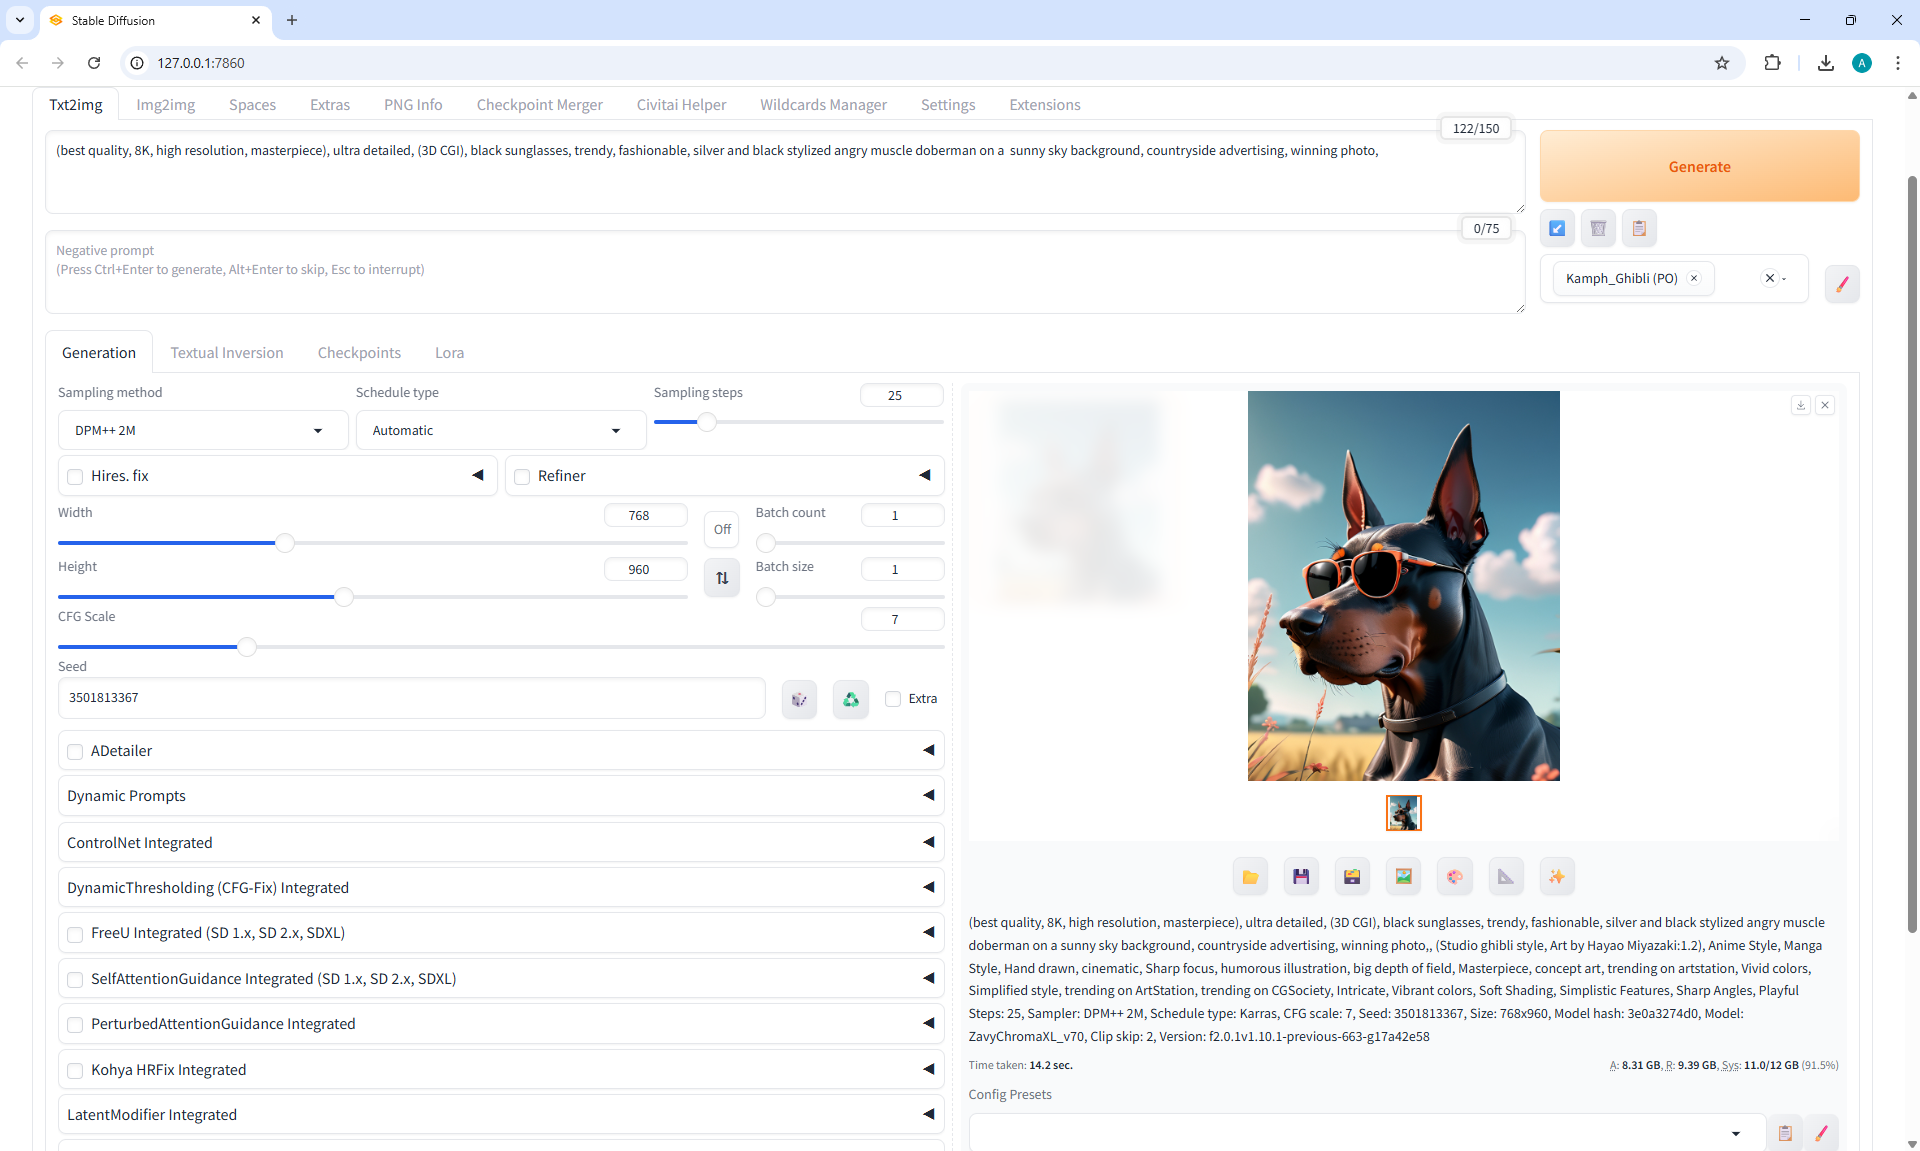Click the dice random seed button
This screenshot has width=1920, height=1151.
pos(799,699)
